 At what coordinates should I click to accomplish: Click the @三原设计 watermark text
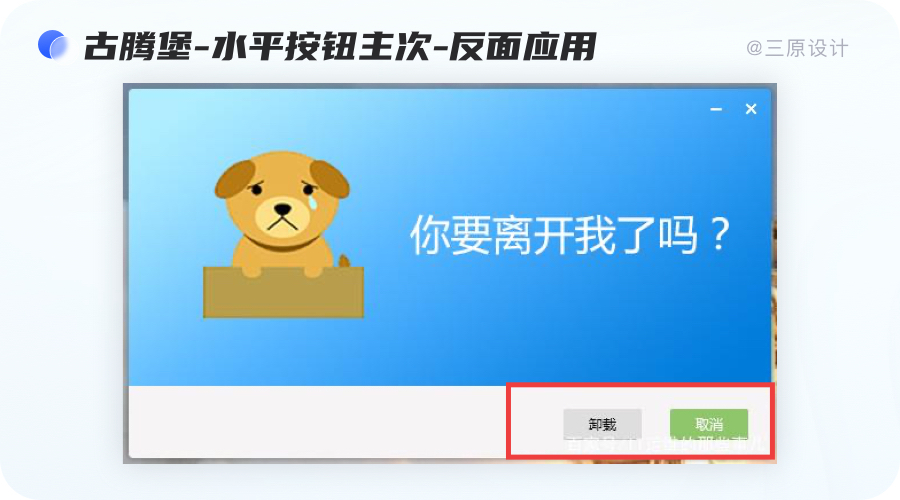coord(797,48)
